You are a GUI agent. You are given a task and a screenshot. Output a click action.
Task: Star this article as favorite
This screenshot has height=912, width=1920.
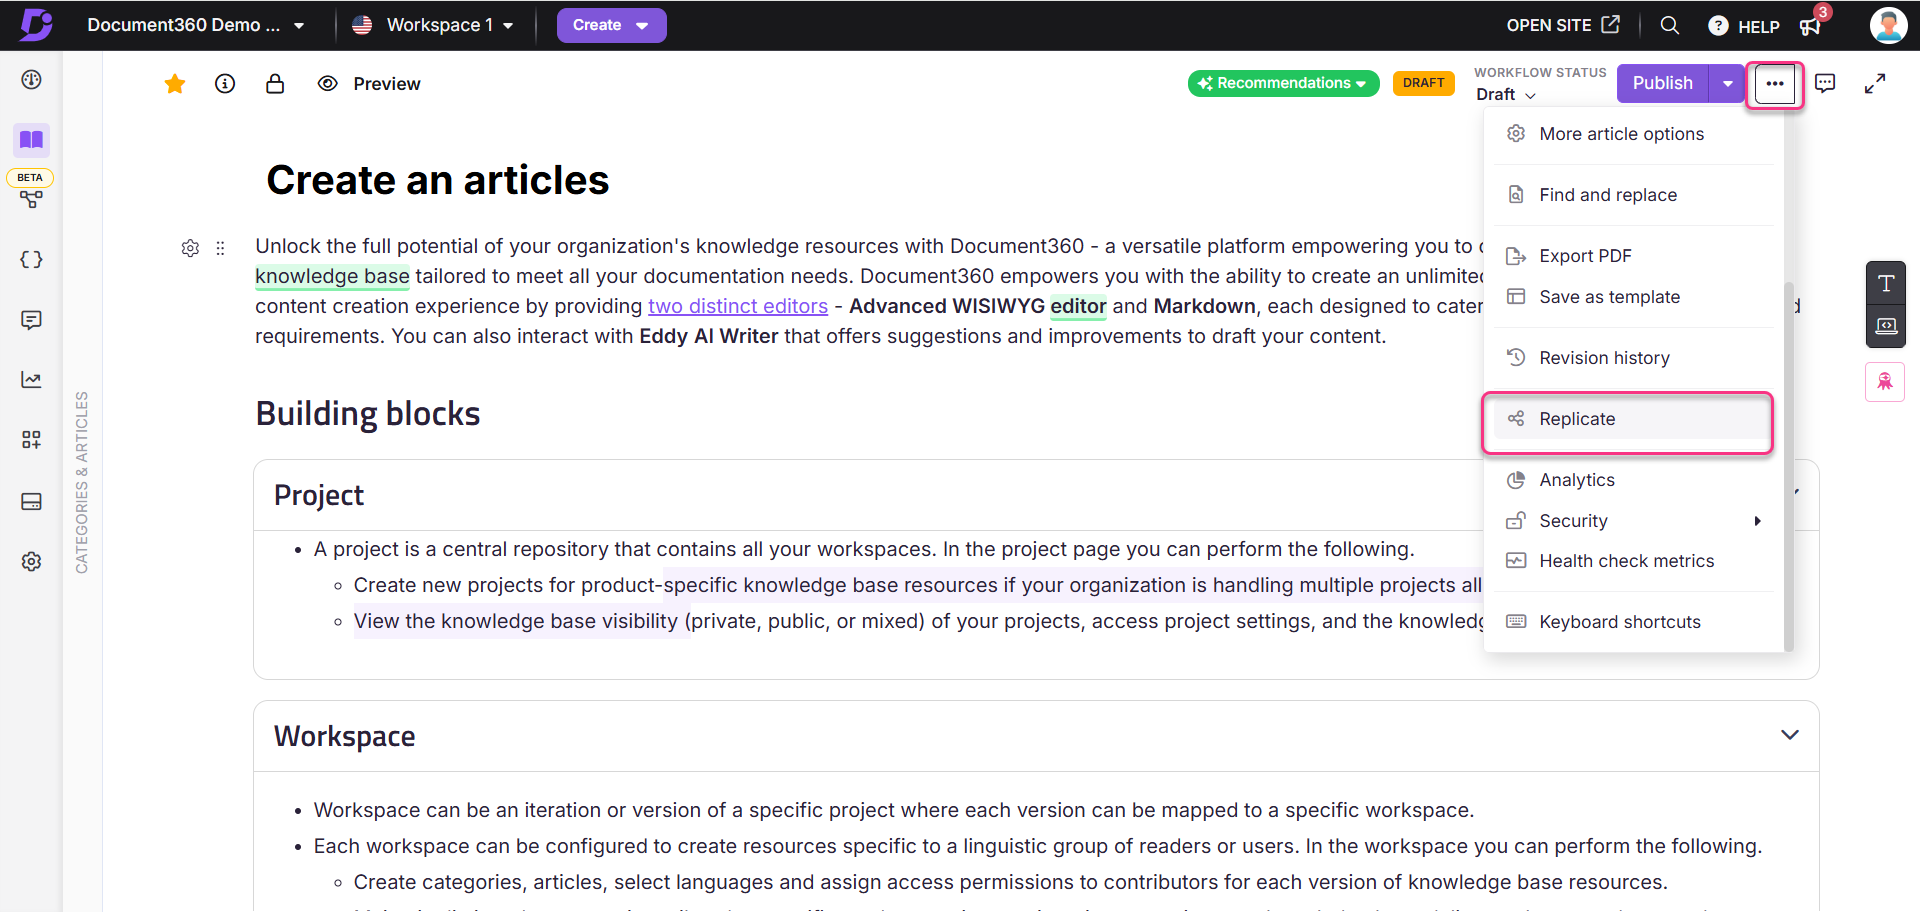(x=175, y=84)
